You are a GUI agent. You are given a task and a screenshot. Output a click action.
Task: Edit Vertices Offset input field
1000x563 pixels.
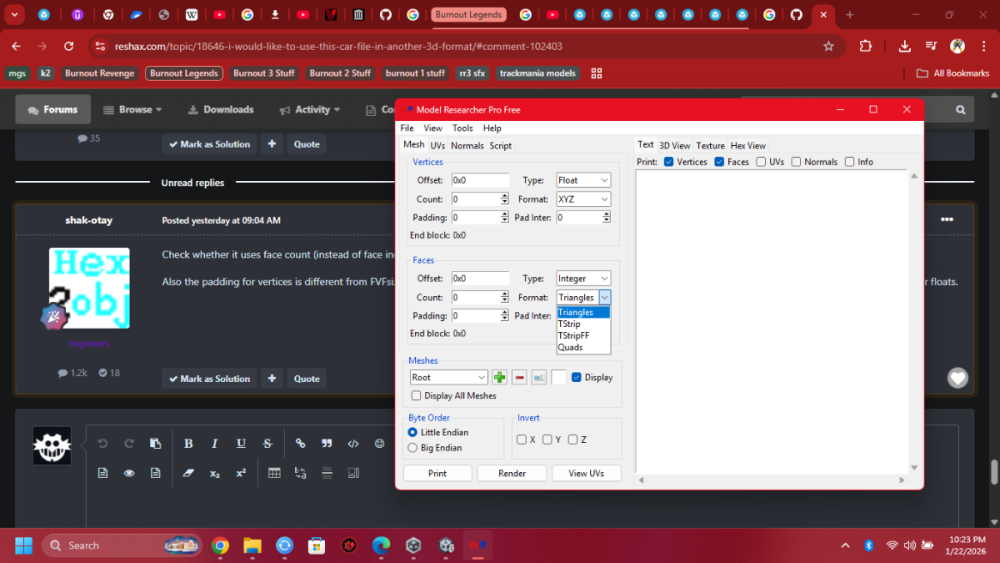(x=480, y=180)
